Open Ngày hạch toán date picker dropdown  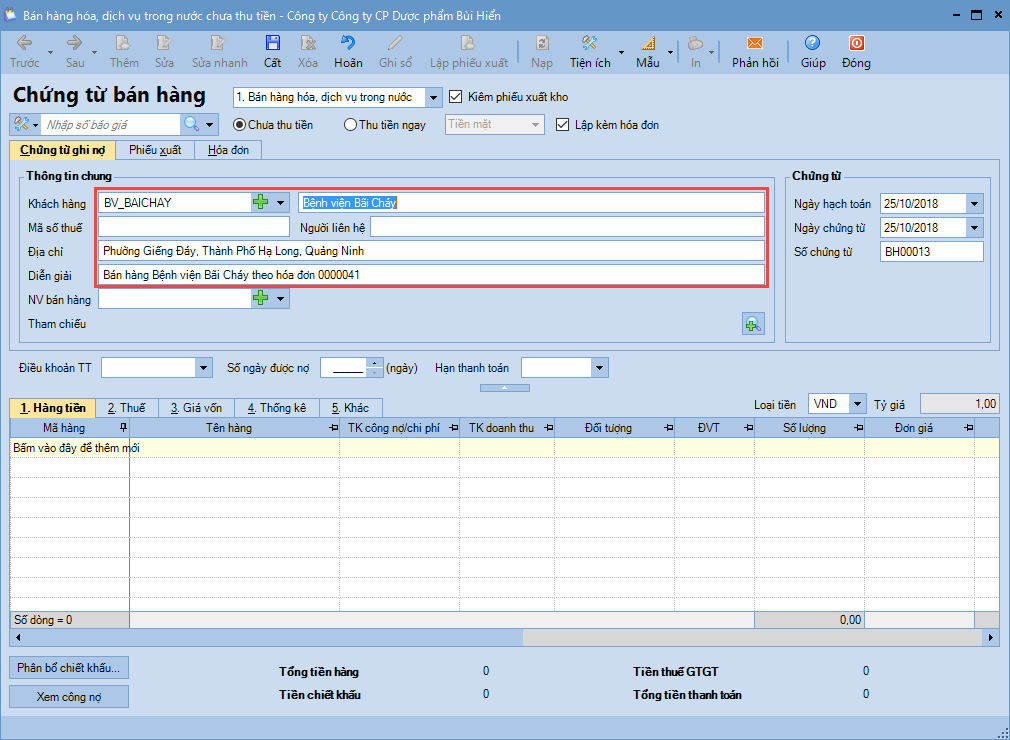click(975, 204)
